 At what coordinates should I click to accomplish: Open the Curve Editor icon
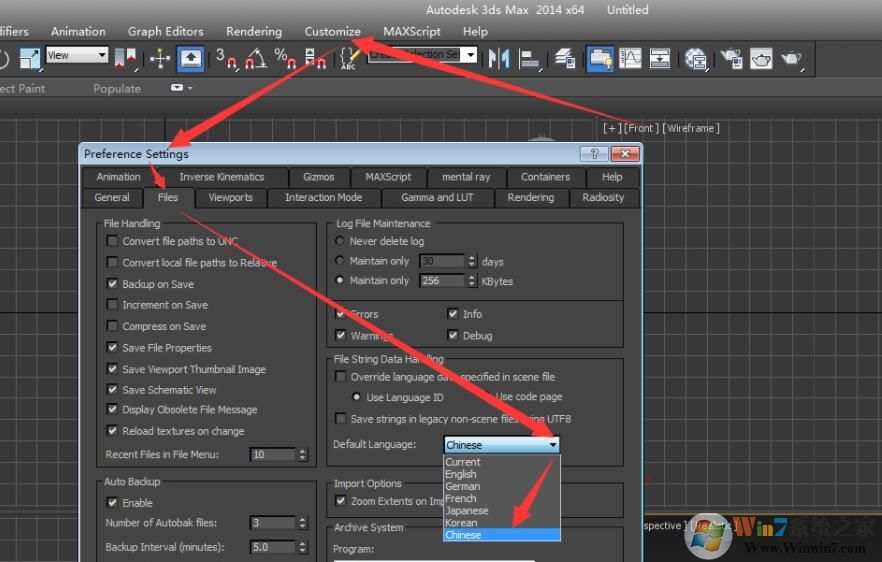[x=630, y=58]
